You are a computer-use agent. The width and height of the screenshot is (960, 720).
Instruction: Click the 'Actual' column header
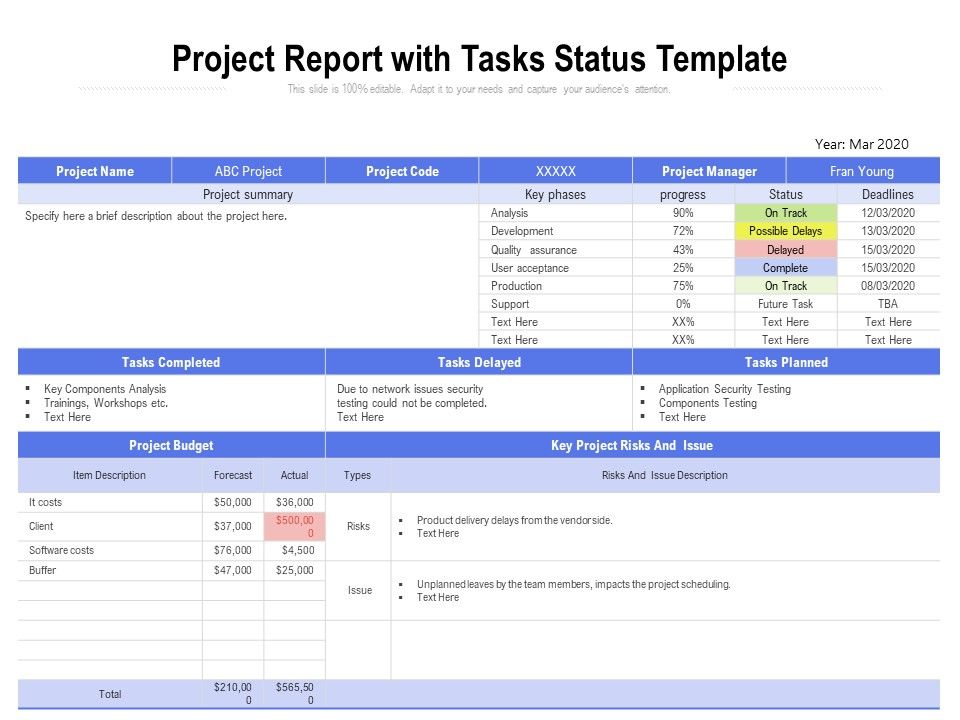[x=294, y=475]
